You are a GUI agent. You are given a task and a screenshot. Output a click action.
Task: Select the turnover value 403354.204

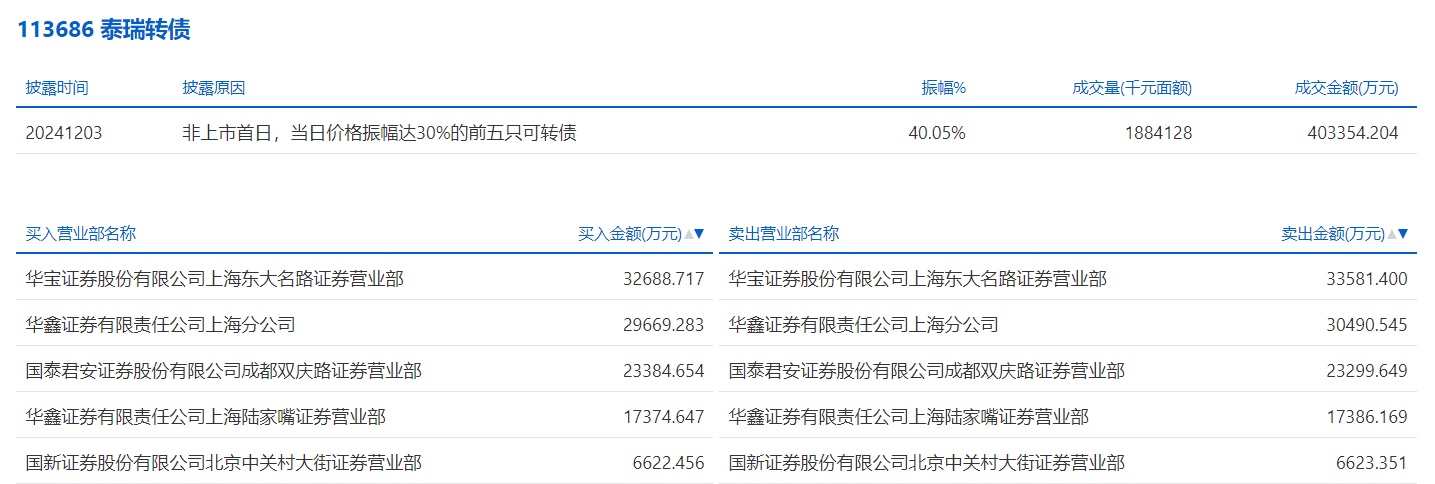coord(1353,133)
